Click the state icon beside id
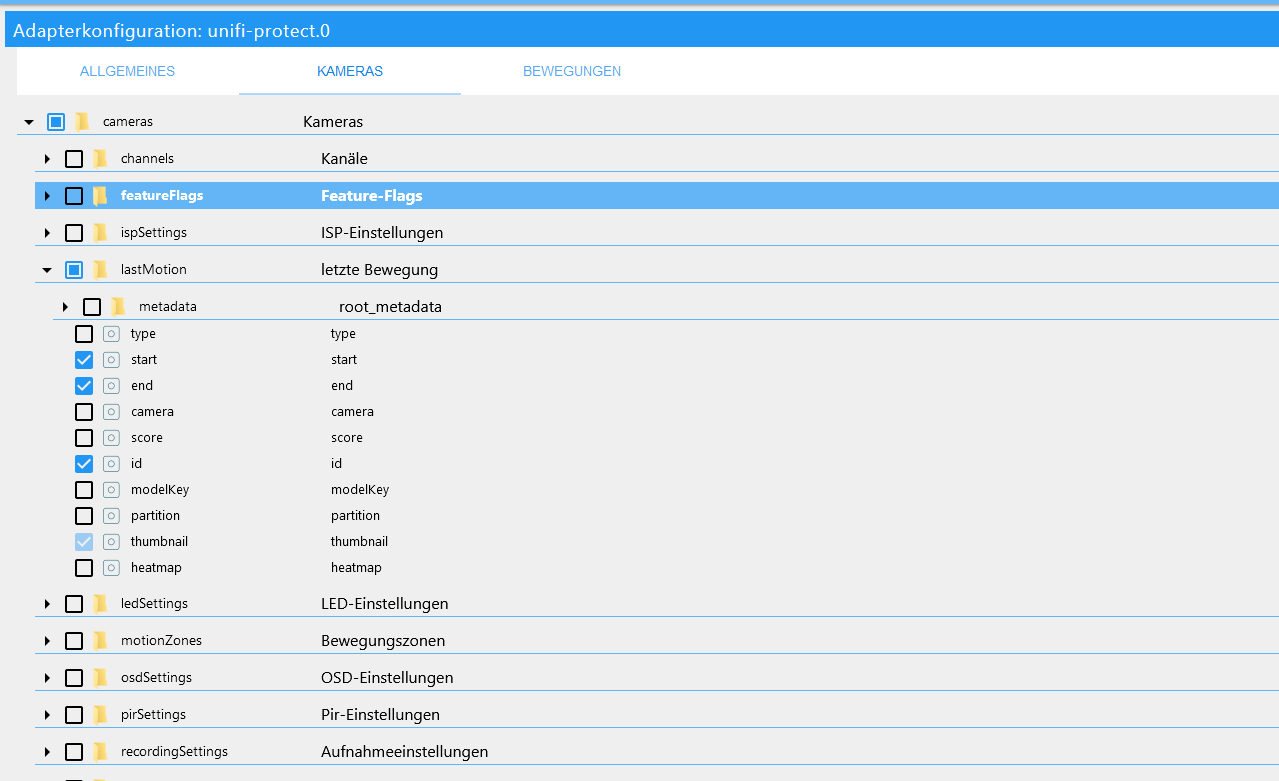The height and width of the screenshot is (781, 1279). 111,464
